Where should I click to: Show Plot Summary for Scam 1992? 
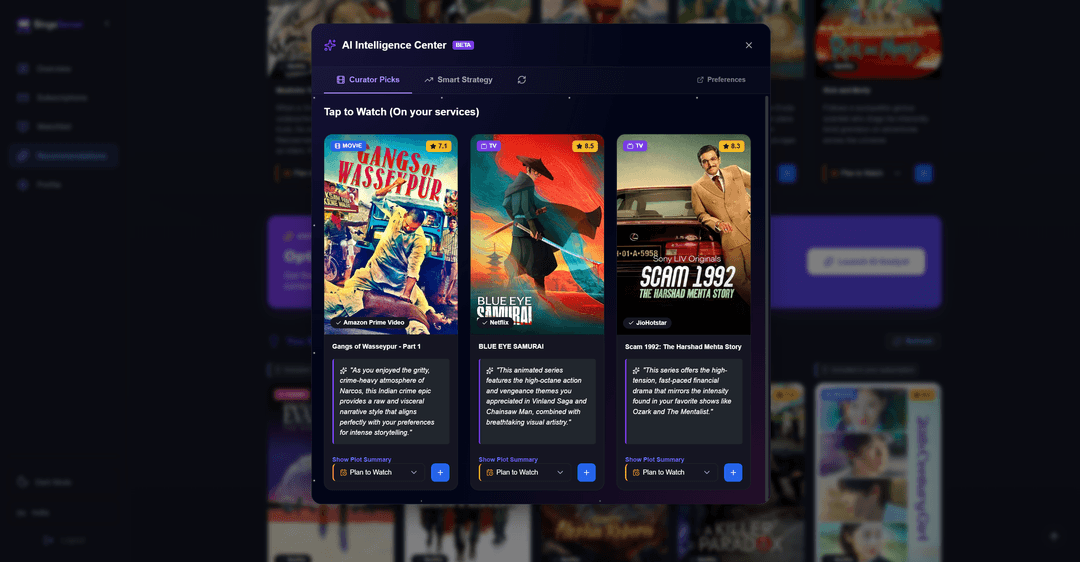coord(654,459)
